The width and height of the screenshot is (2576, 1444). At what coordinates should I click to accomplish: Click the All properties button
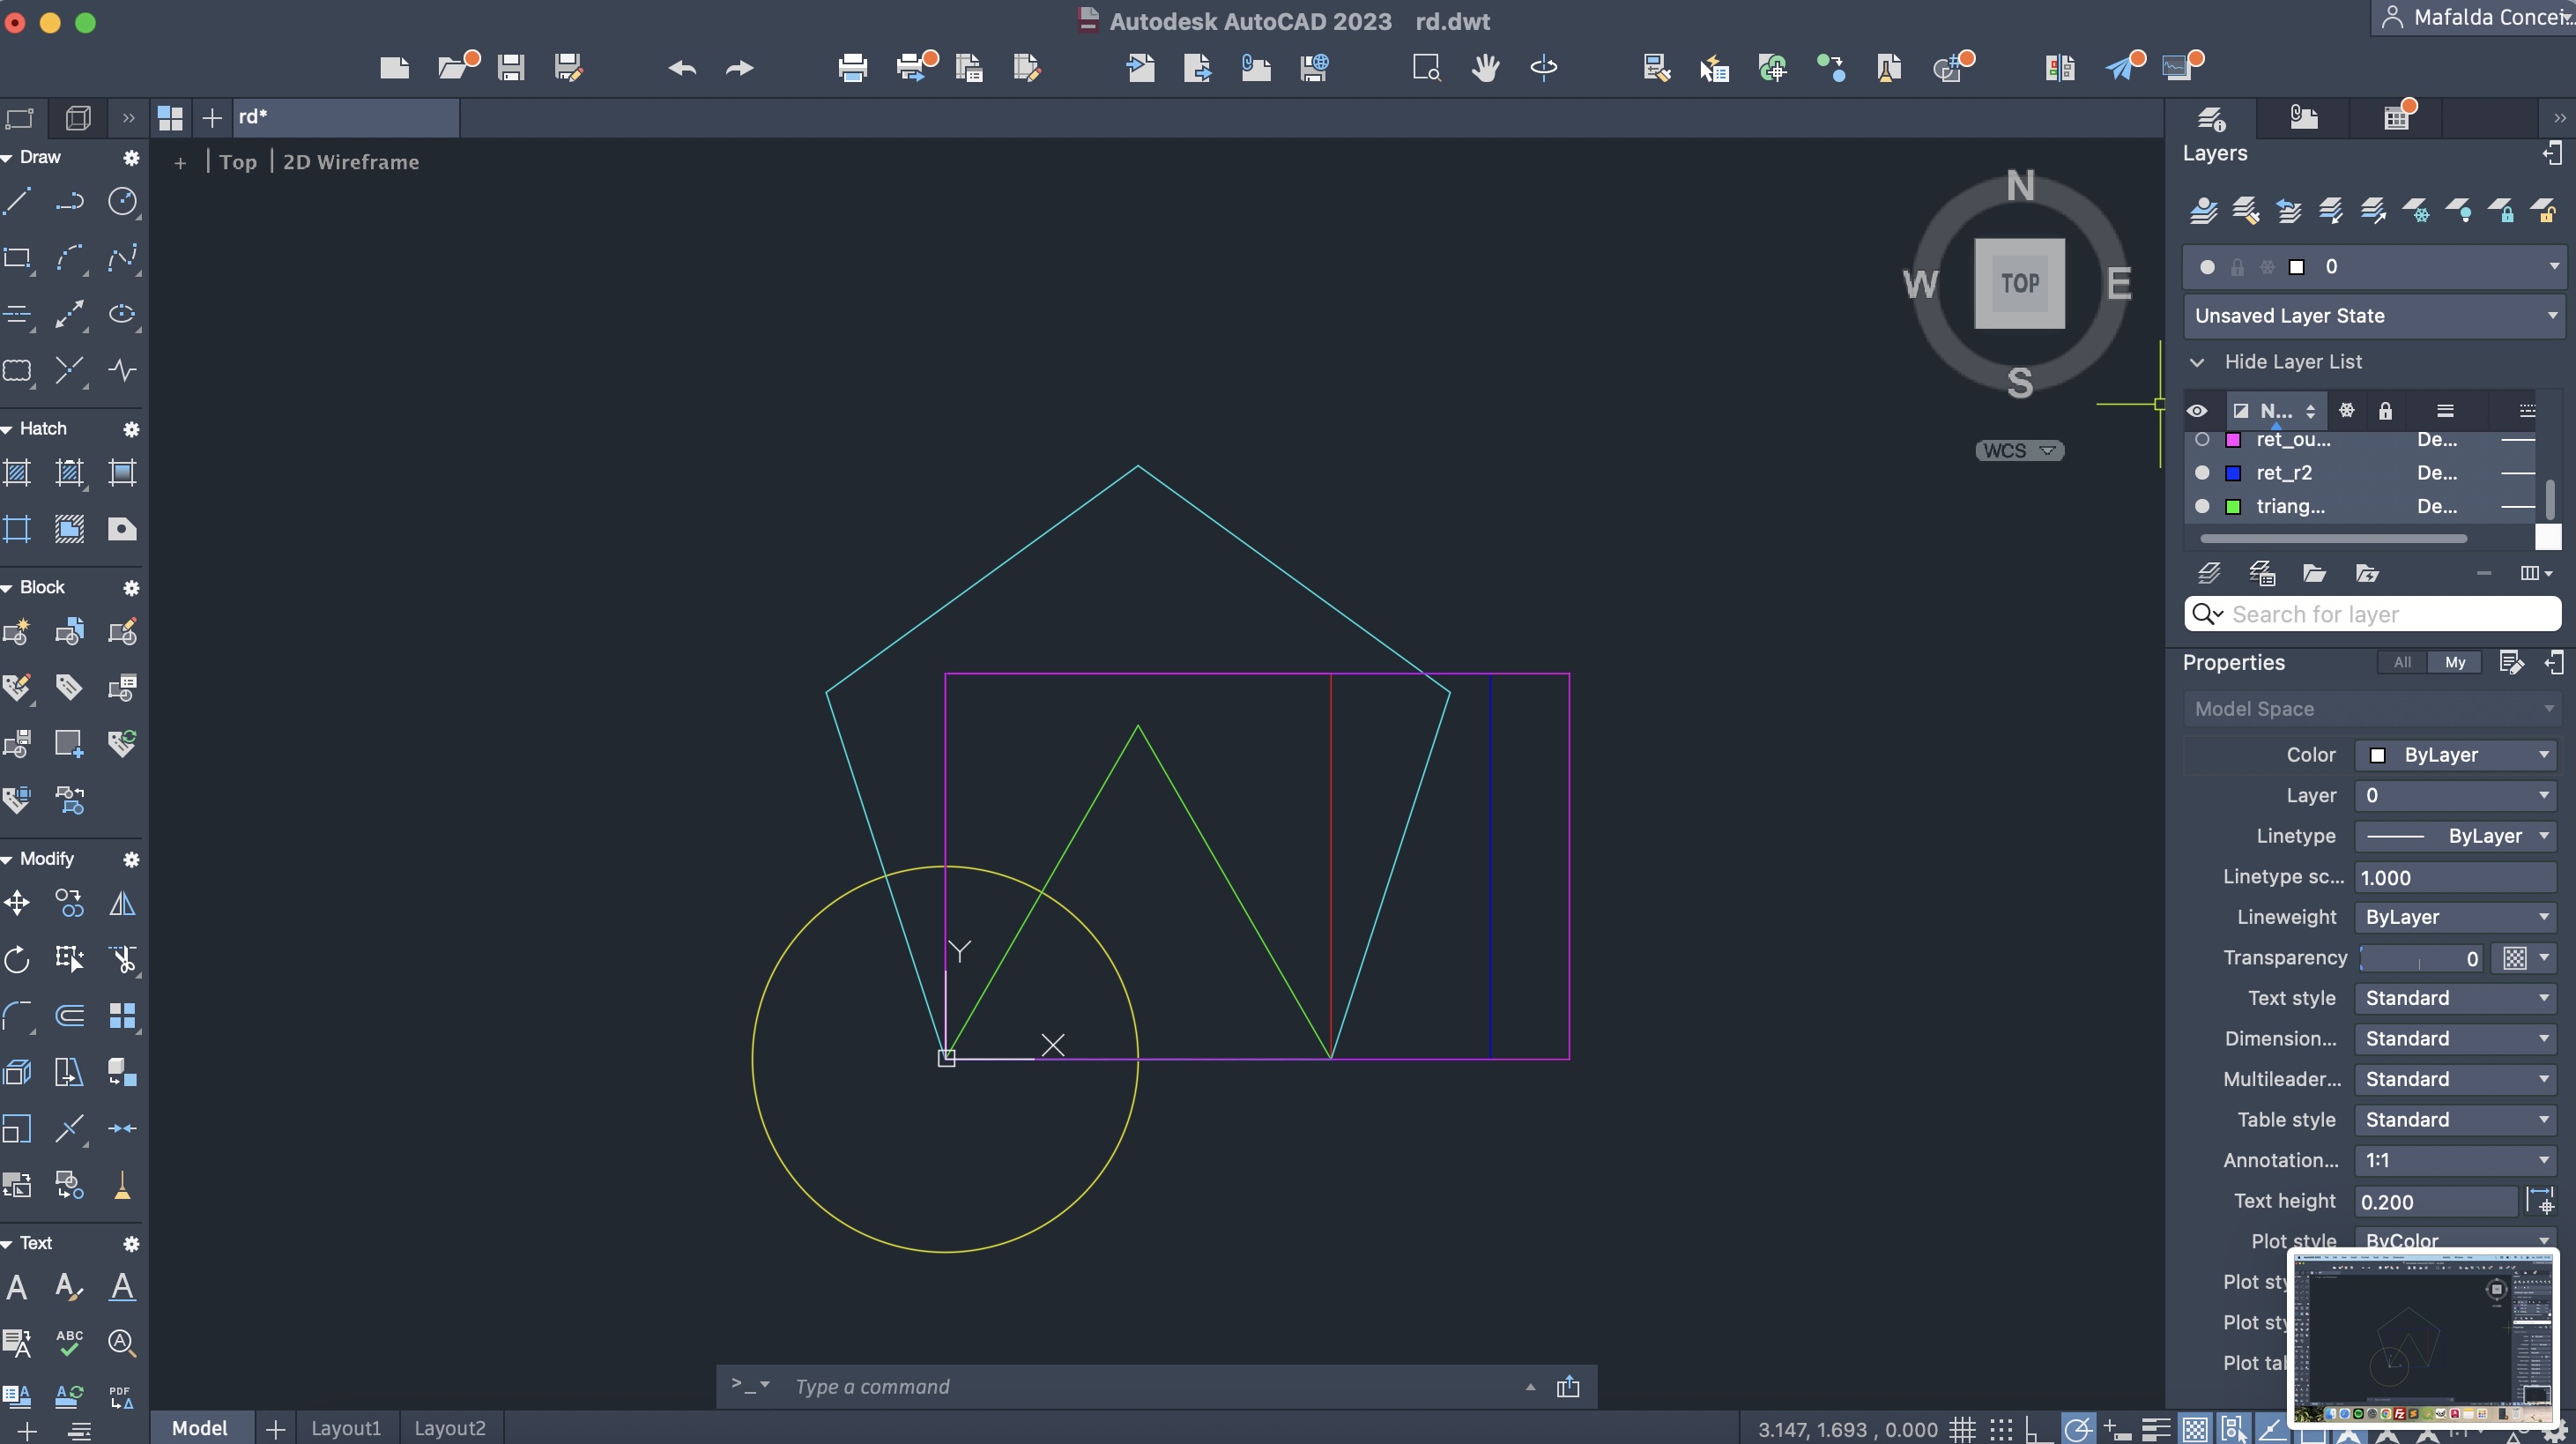2401,662
